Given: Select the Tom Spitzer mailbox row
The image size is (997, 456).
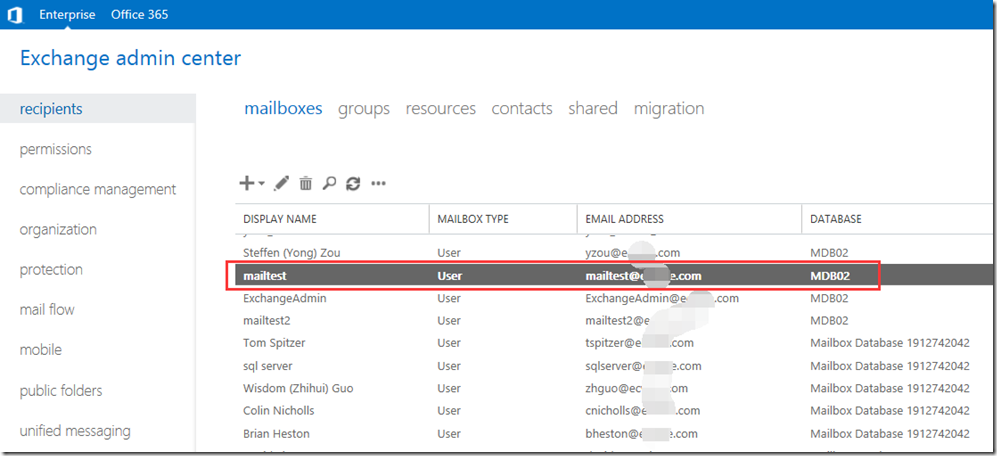Looking at the screenshot, I should tap(613, 343).
